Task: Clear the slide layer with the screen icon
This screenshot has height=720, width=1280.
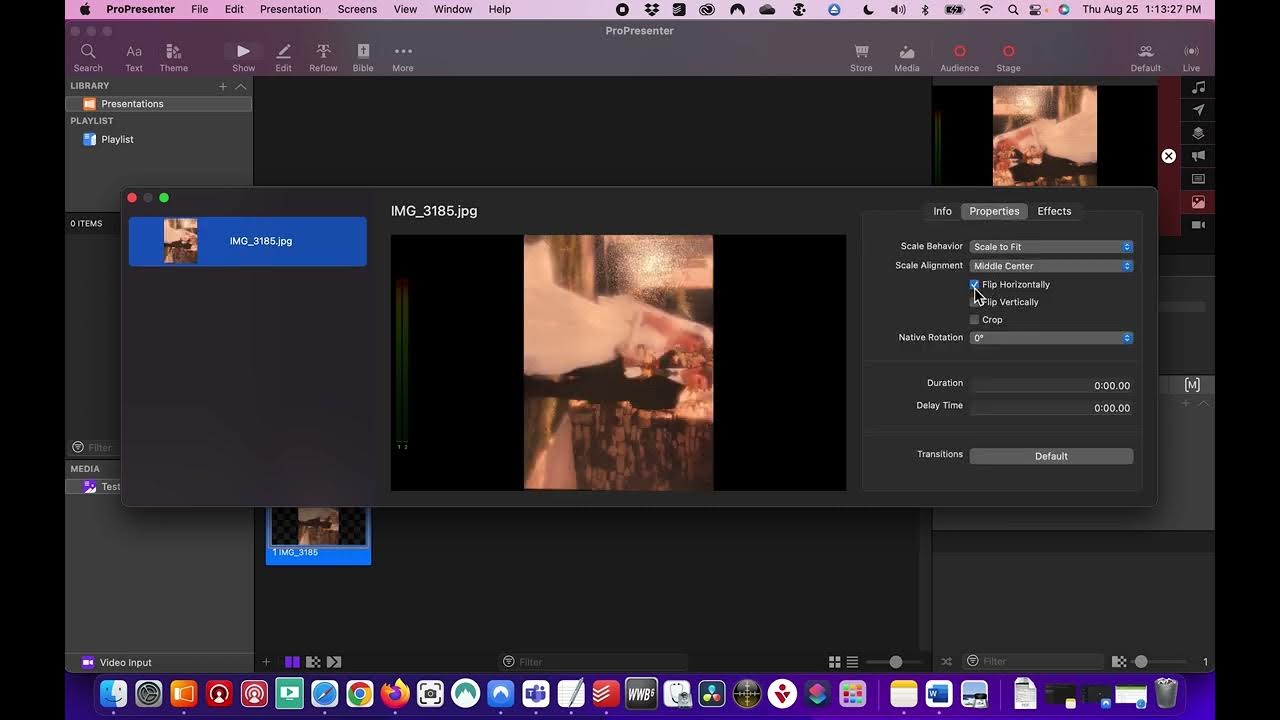Action: pyautogui.click(x=1199, y=179)
